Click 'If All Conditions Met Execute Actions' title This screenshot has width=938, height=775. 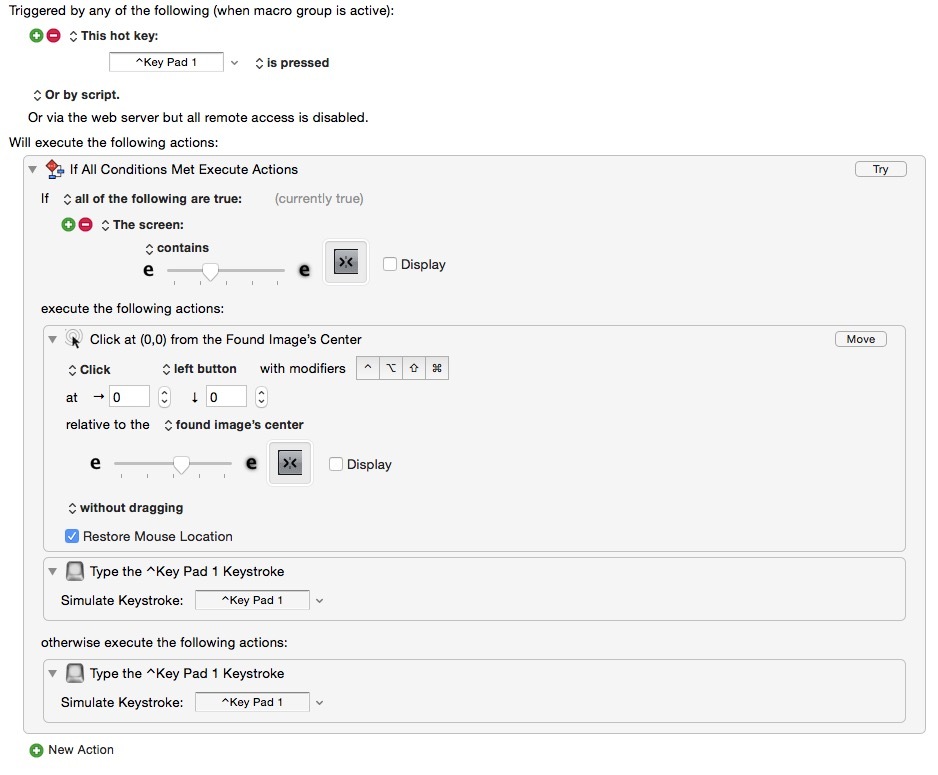[x=184, y=169]
